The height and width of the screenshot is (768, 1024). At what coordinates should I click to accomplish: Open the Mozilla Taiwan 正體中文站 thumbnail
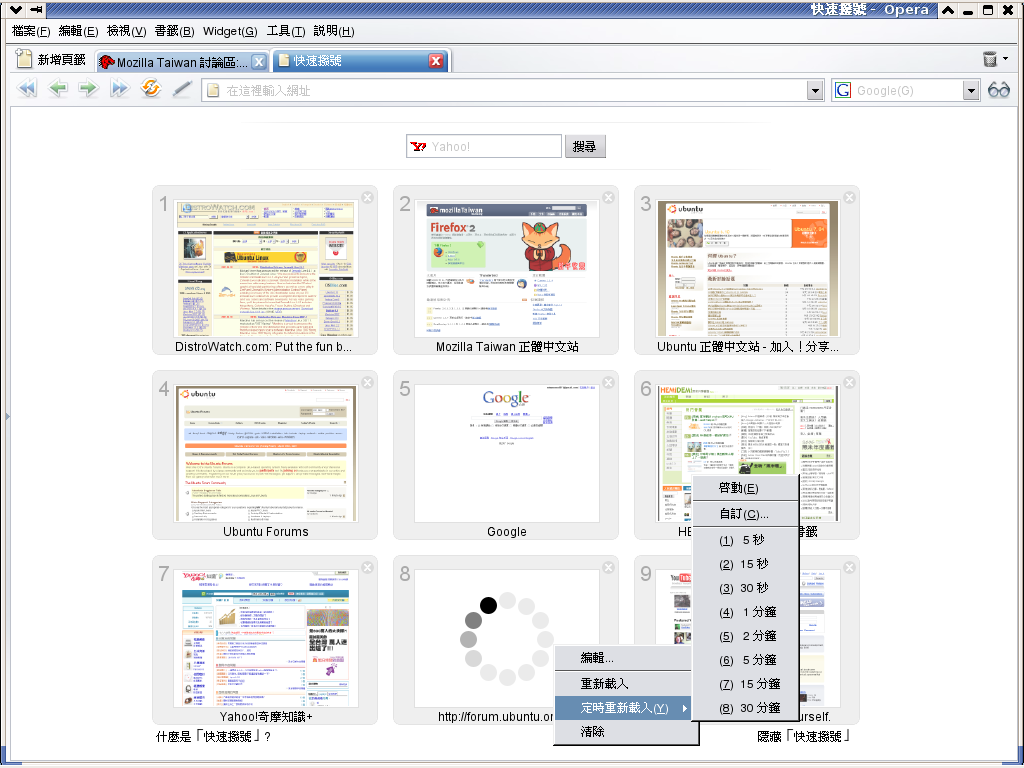click(x=507, y=269)
